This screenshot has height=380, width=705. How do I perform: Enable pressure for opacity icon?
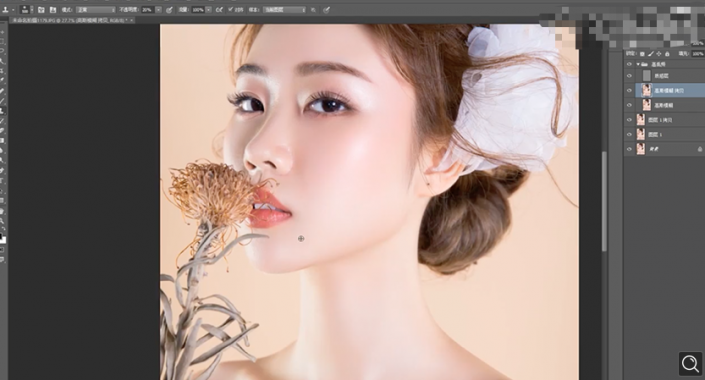[169, 9]
